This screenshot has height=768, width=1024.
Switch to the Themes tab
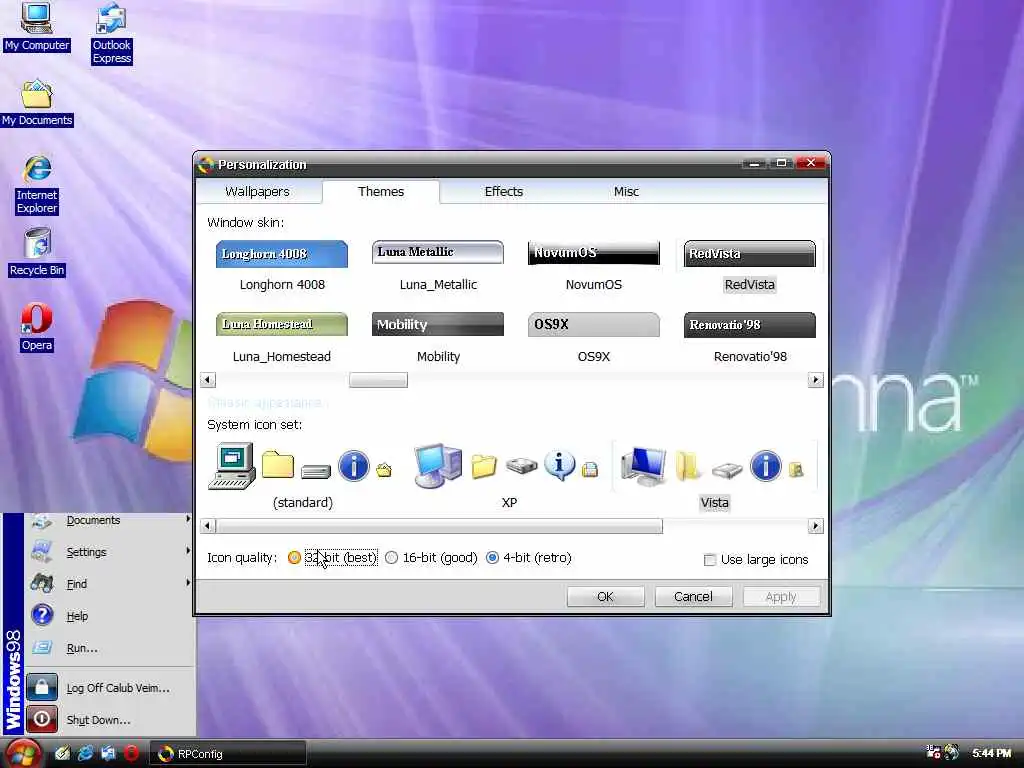coord(381,191)
